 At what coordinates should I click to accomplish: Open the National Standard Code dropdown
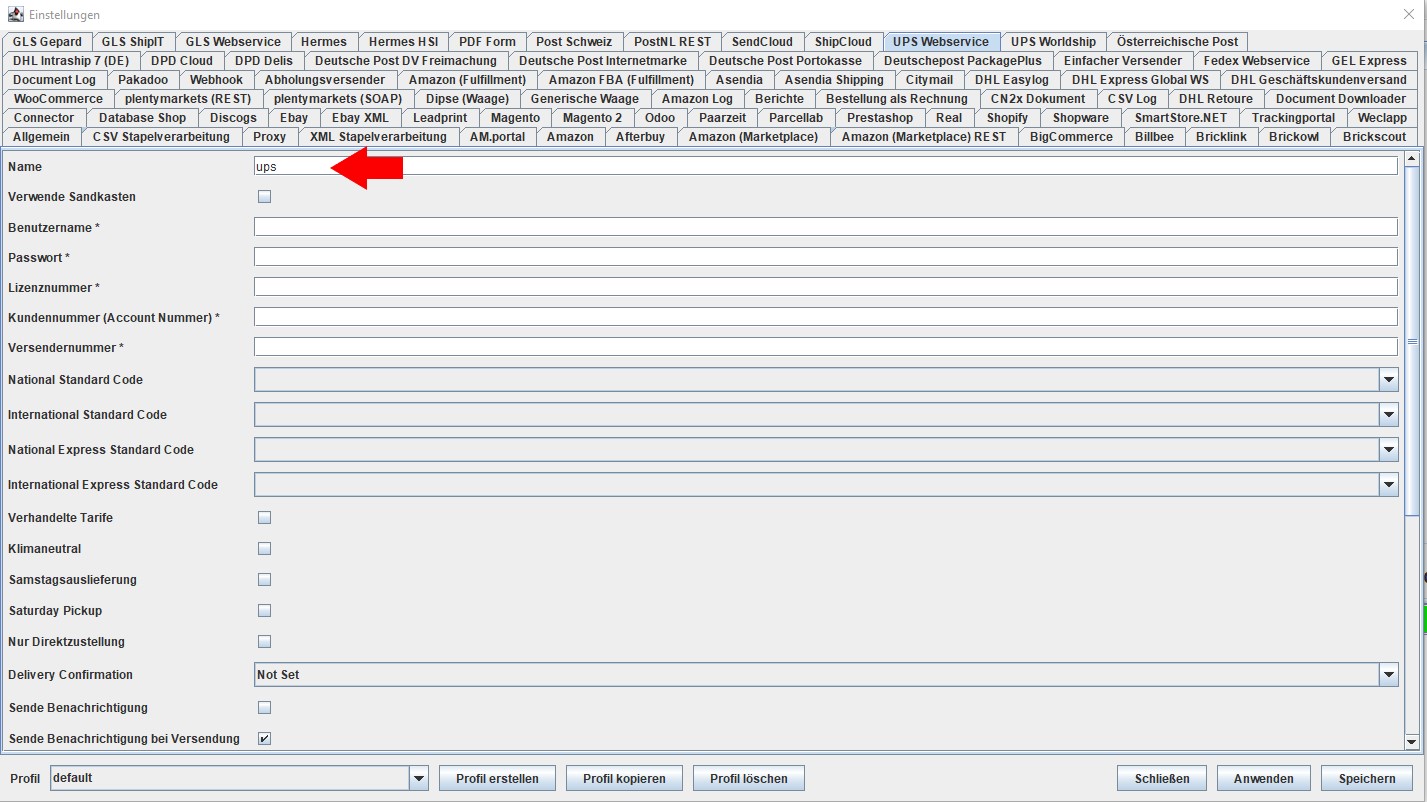tap(1388, 380)
